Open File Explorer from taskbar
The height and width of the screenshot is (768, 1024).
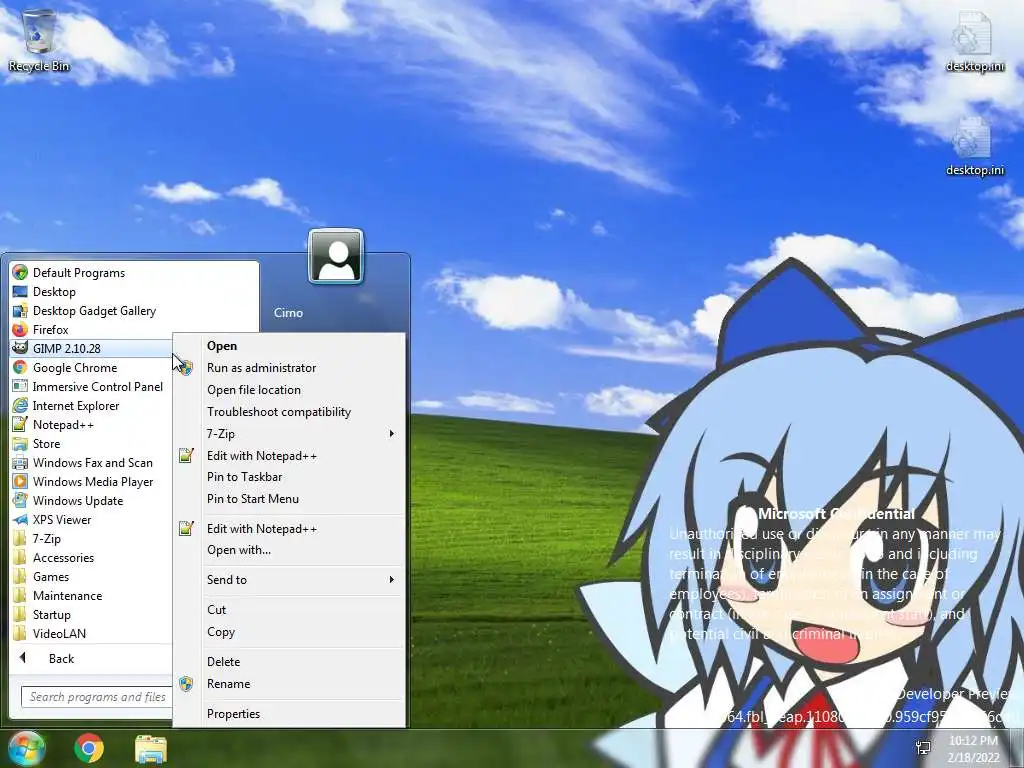pos(151,749)
